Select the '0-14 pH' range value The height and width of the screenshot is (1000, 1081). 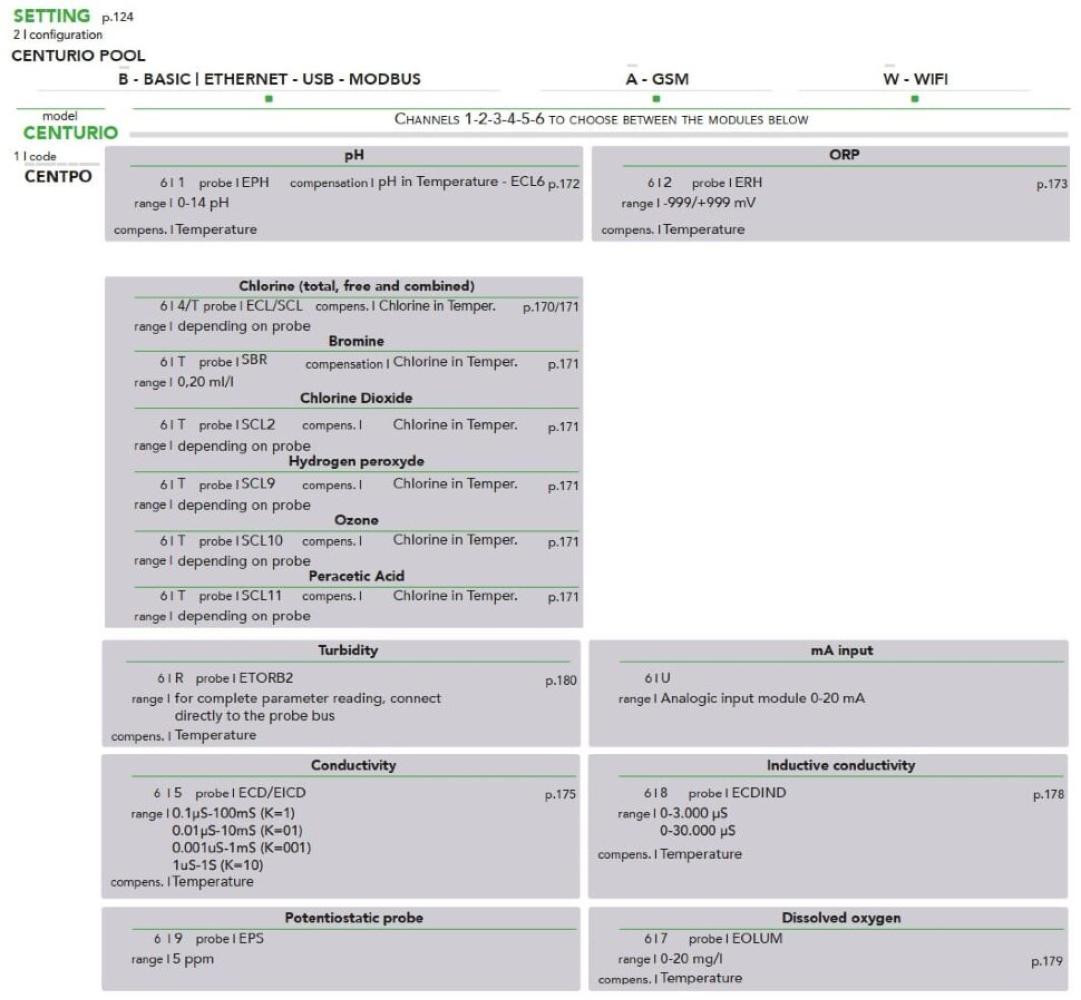[203, 203]
